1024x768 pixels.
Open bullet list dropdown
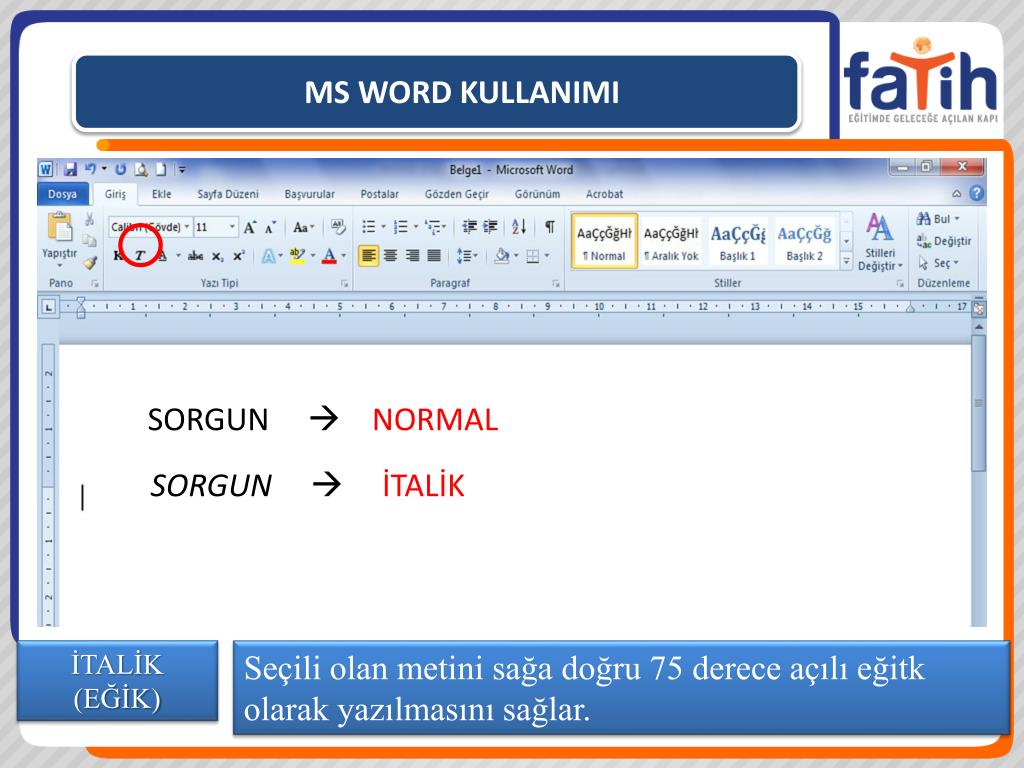click(x=383, y=227)
